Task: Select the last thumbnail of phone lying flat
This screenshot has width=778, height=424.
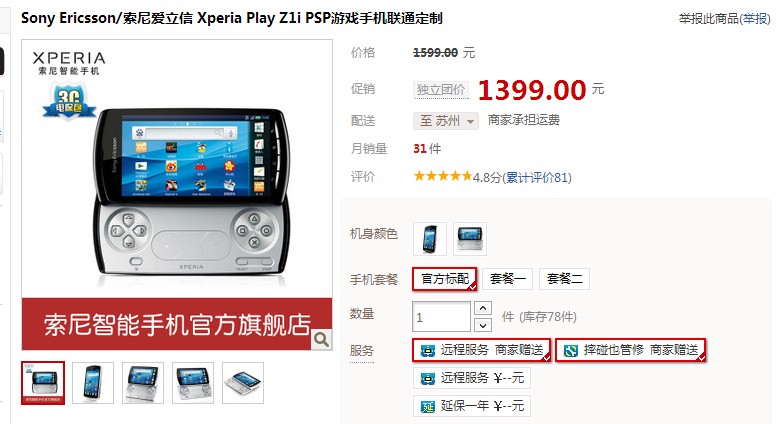Action: tap(243, 383)
